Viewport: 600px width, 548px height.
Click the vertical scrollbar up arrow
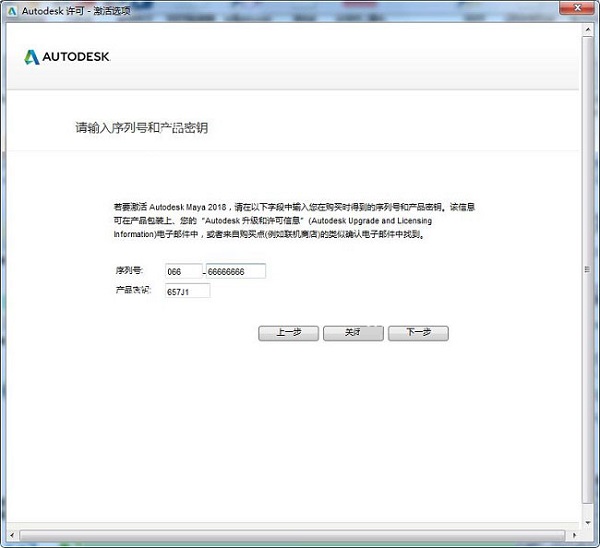coord(587,29)
